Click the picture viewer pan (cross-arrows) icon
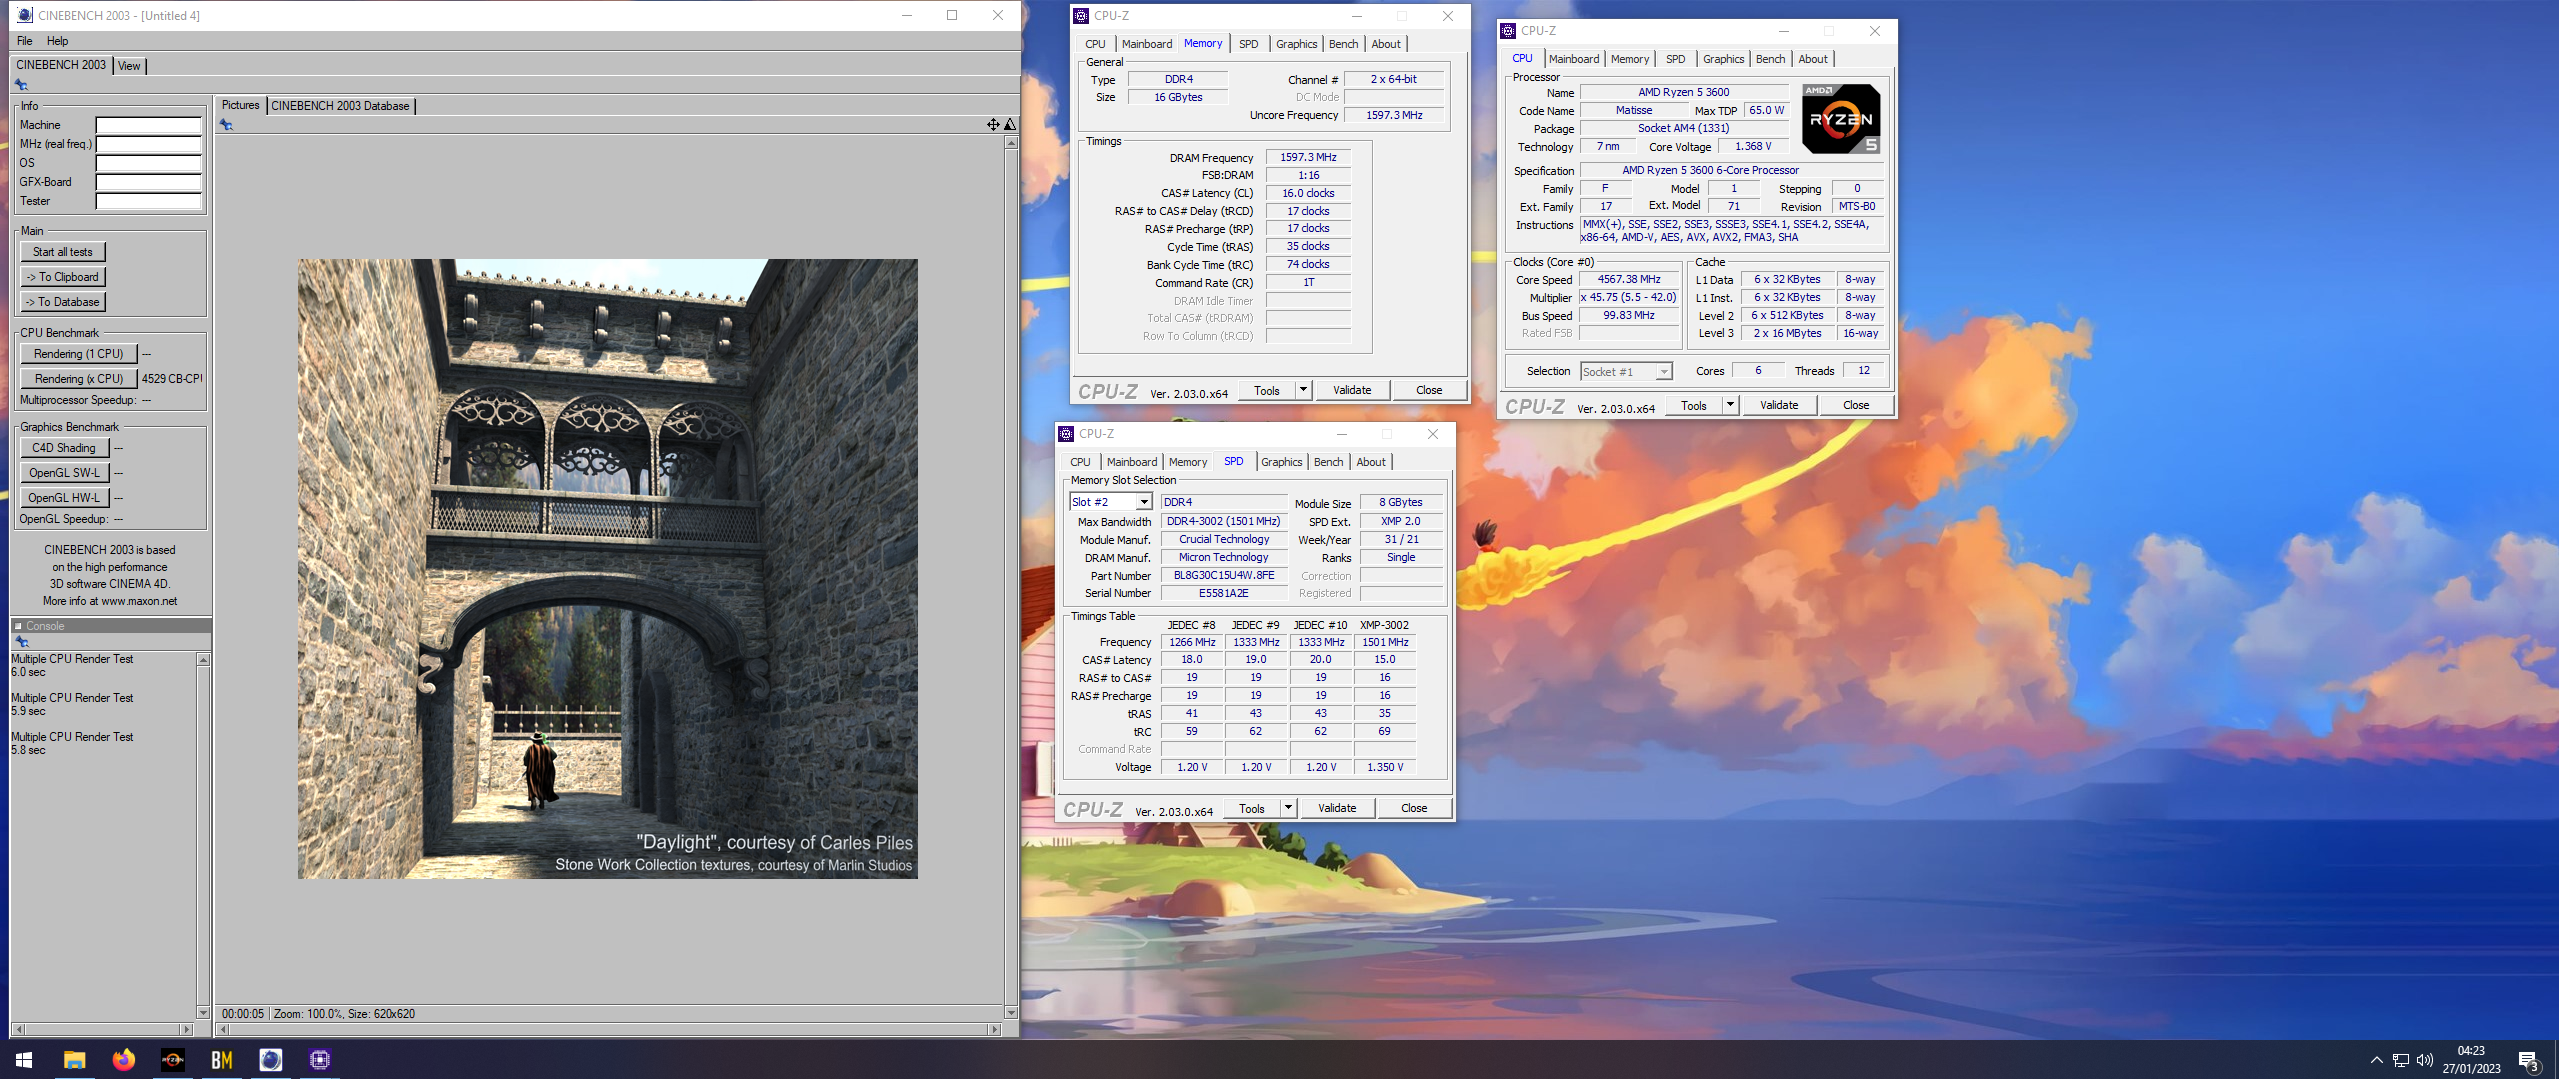 (993, 125)
